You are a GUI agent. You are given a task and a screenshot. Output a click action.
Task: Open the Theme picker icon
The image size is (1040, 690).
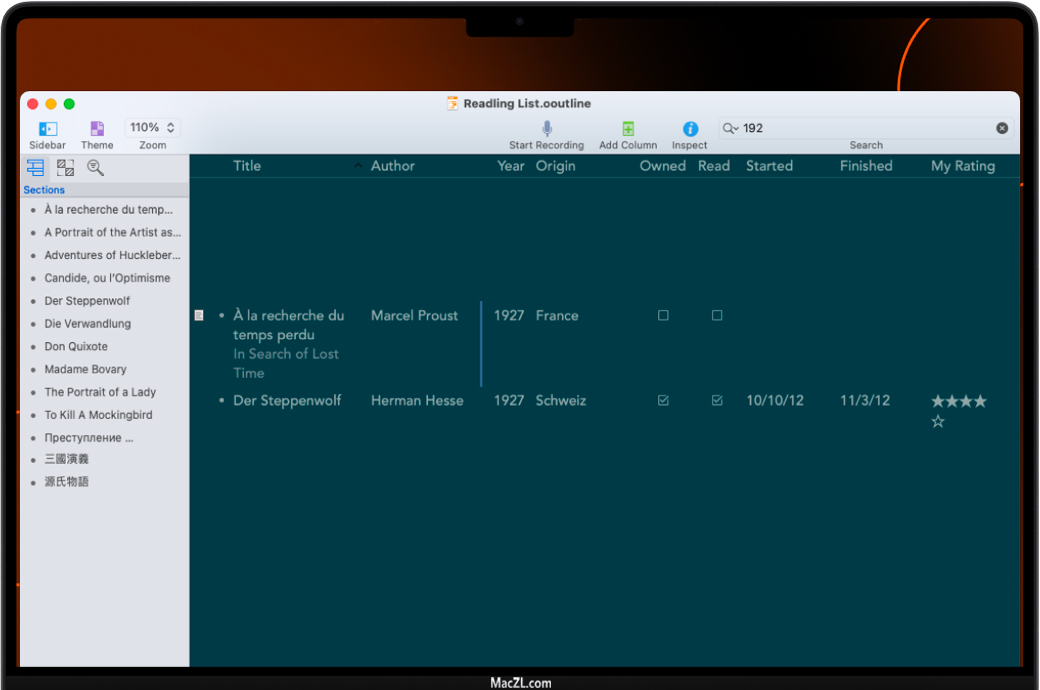pyautogui.click(x=97, y=129)
